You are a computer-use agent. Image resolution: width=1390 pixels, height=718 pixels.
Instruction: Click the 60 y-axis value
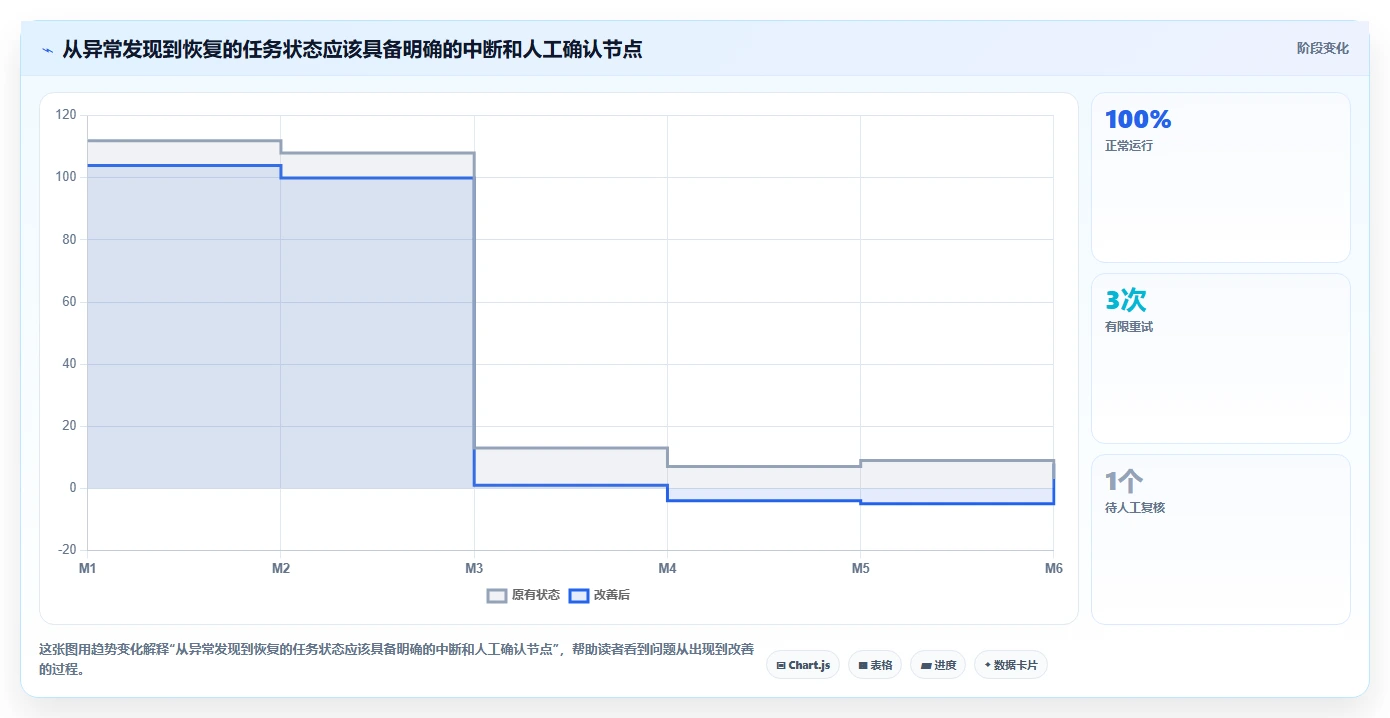pos(69,302)
